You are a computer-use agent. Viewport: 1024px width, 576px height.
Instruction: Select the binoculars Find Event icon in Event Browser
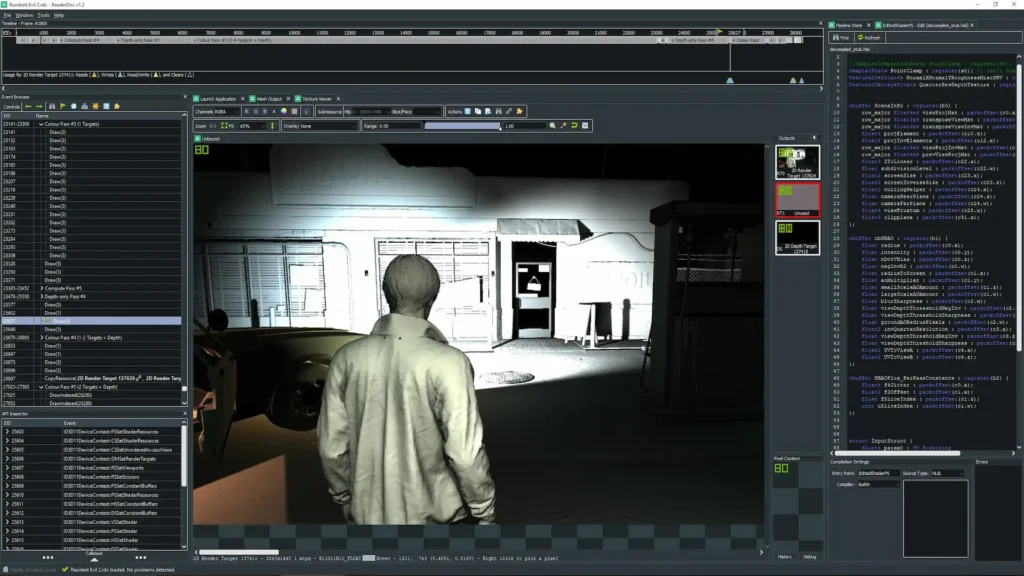coord(53,106)
